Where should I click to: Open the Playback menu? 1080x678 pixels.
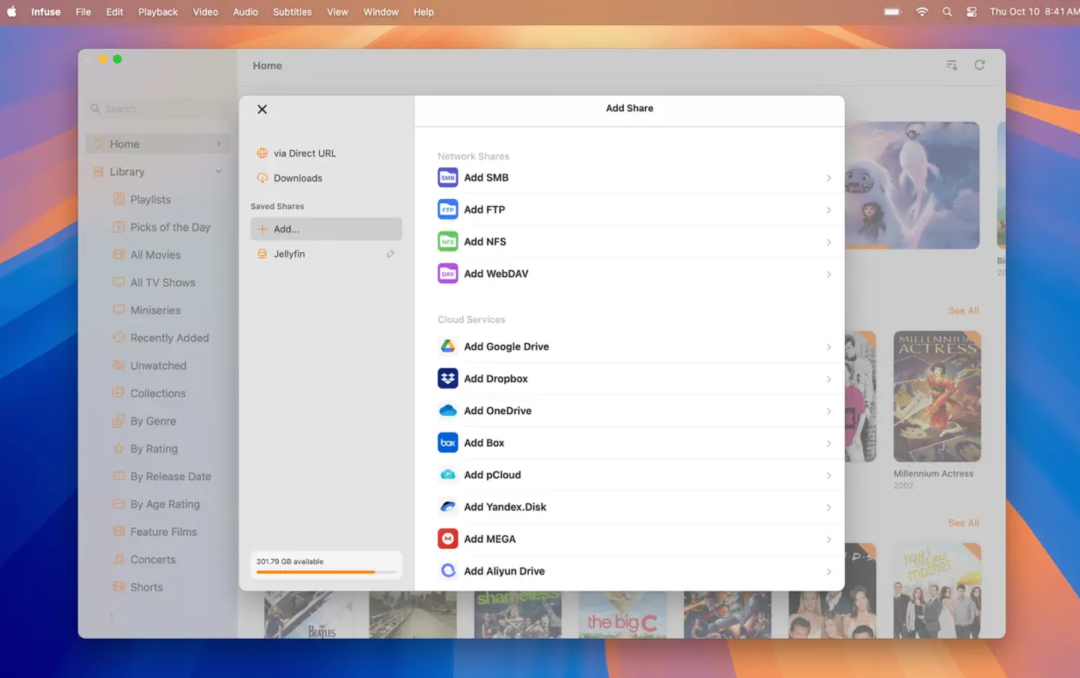click(158, 12)
